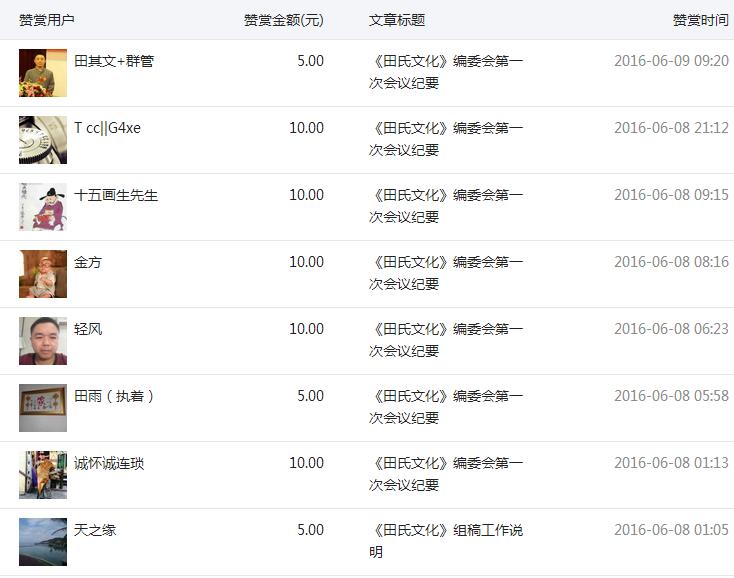734x578 pixels.
Task: Select timestamp 2016-06-08 21:12
Action: point(671,128)
